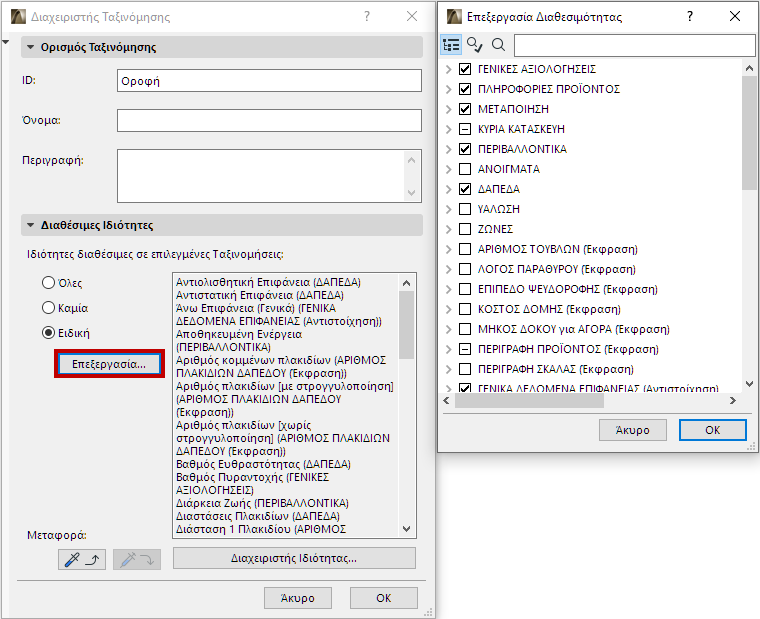Toggle ΠΛΗΡΟΦΟΡΙΕΣ ΠΡΟΪΟΝΤΟΣ checkbox
This screenshot has height=619, width=760.
coord(465,89)
